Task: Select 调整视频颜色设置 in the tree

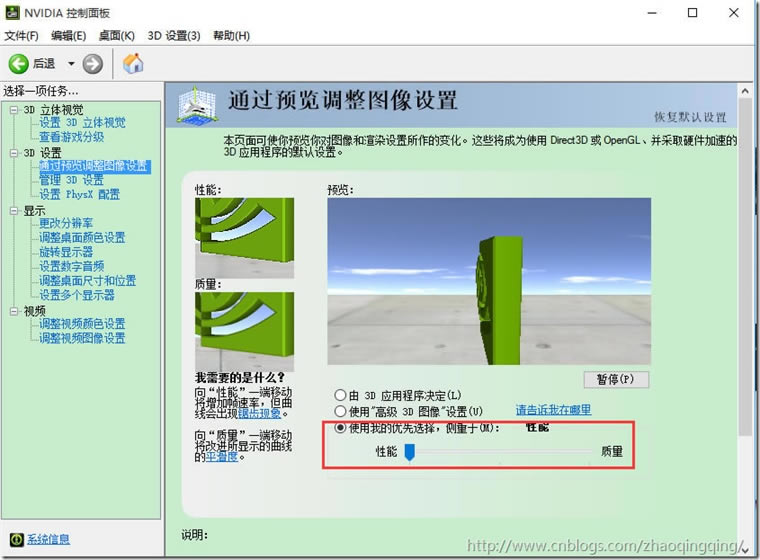Action: 82,324
